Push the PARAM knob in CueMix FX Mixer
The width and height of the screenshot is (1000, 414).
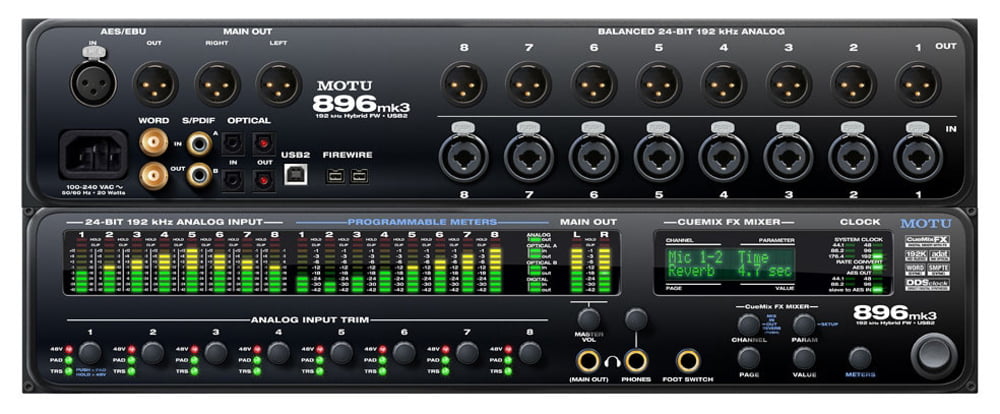coord(804,325)
